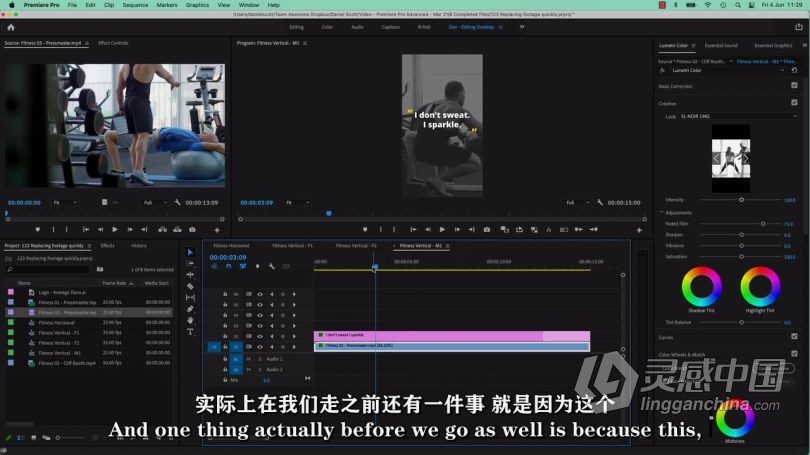Open the Markers menu
This screenshot has height=455, width=810.
[166, 5]
